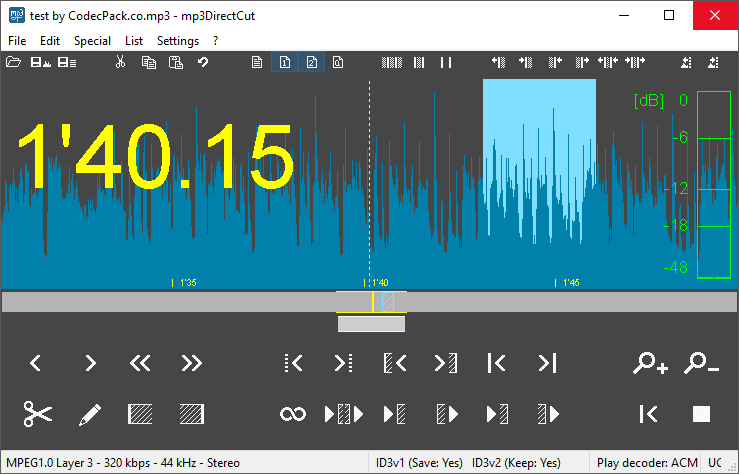Step forward with the single right chevron
This screenshot has width=739, height=474.
coord(90,363)
